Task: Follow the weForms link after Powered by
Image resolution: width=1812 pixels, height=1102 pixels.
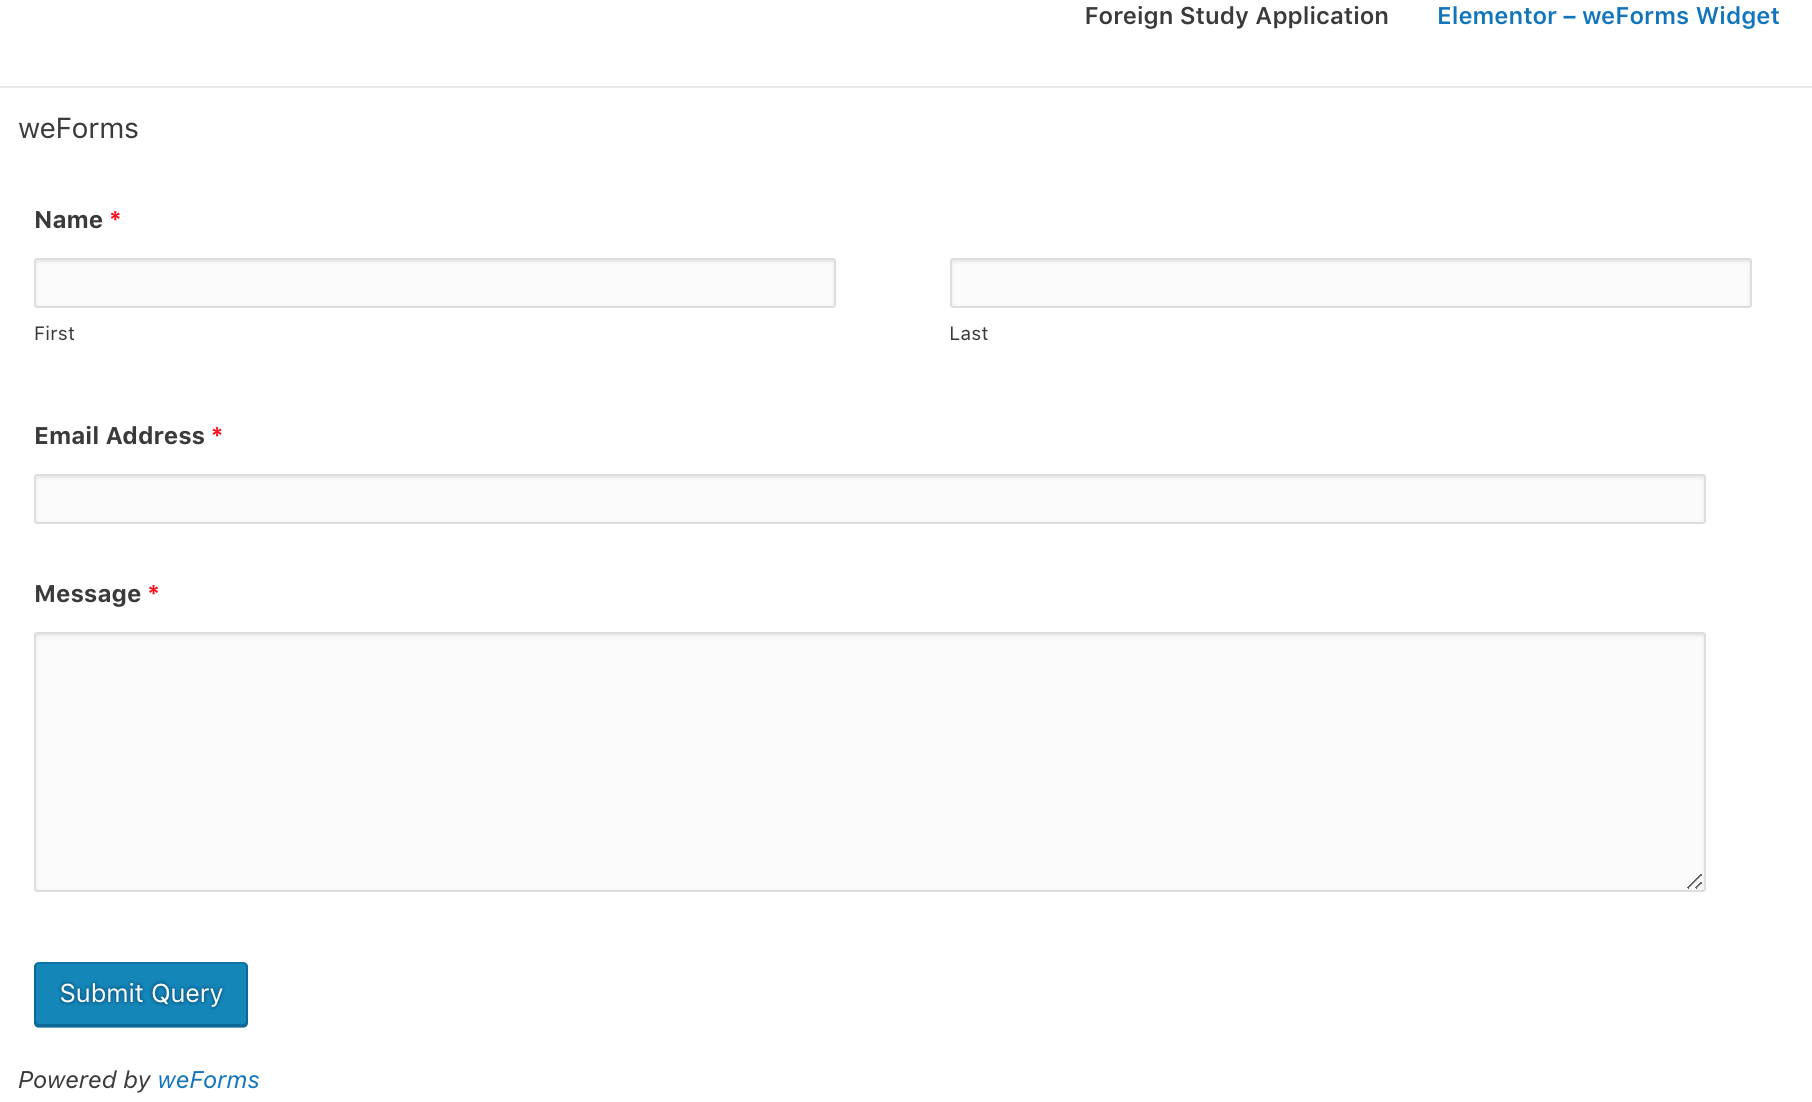Action: (208, 1080)
